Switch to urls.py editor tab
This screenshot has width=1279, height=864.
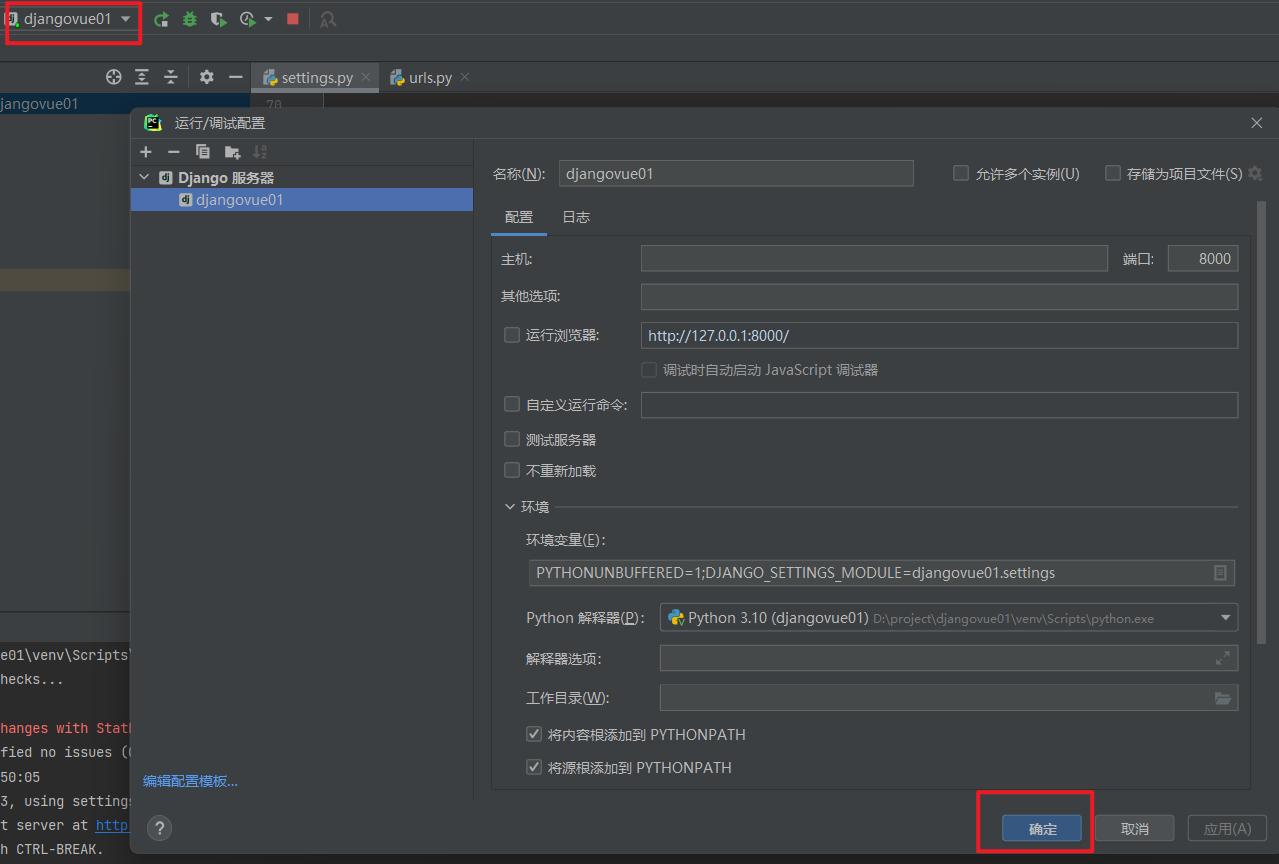[430, 77]
